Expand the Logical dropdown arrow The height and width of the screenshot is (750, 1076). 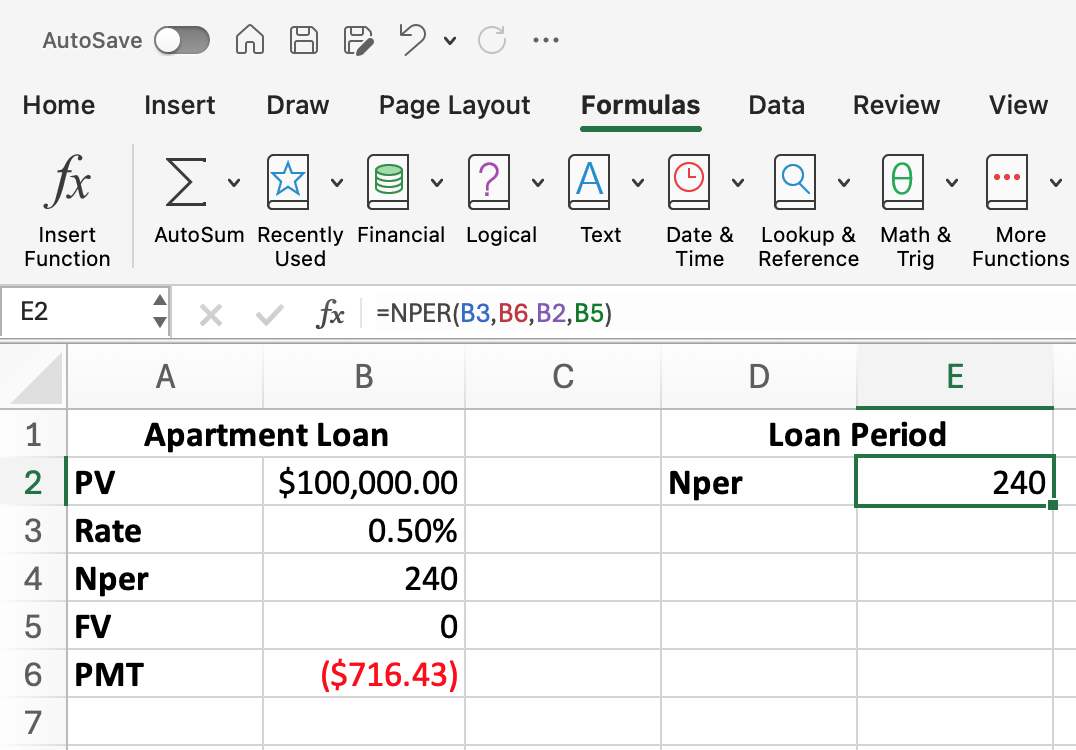point(538,183)
